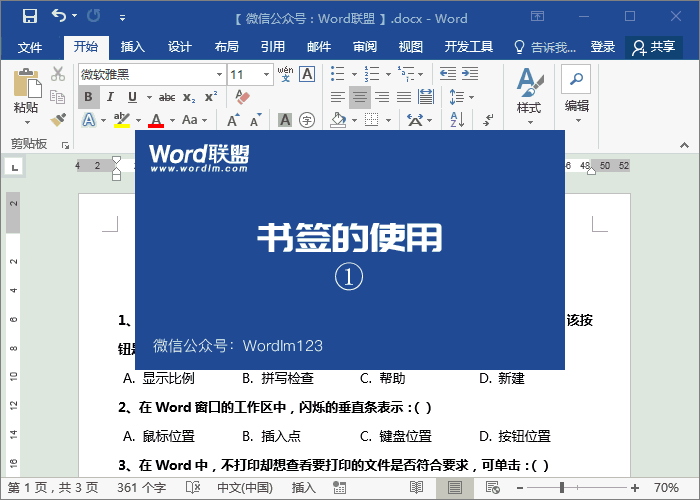The image size is (700, 500).
Task: Click the 共享 share button
Action: point(654,47)
